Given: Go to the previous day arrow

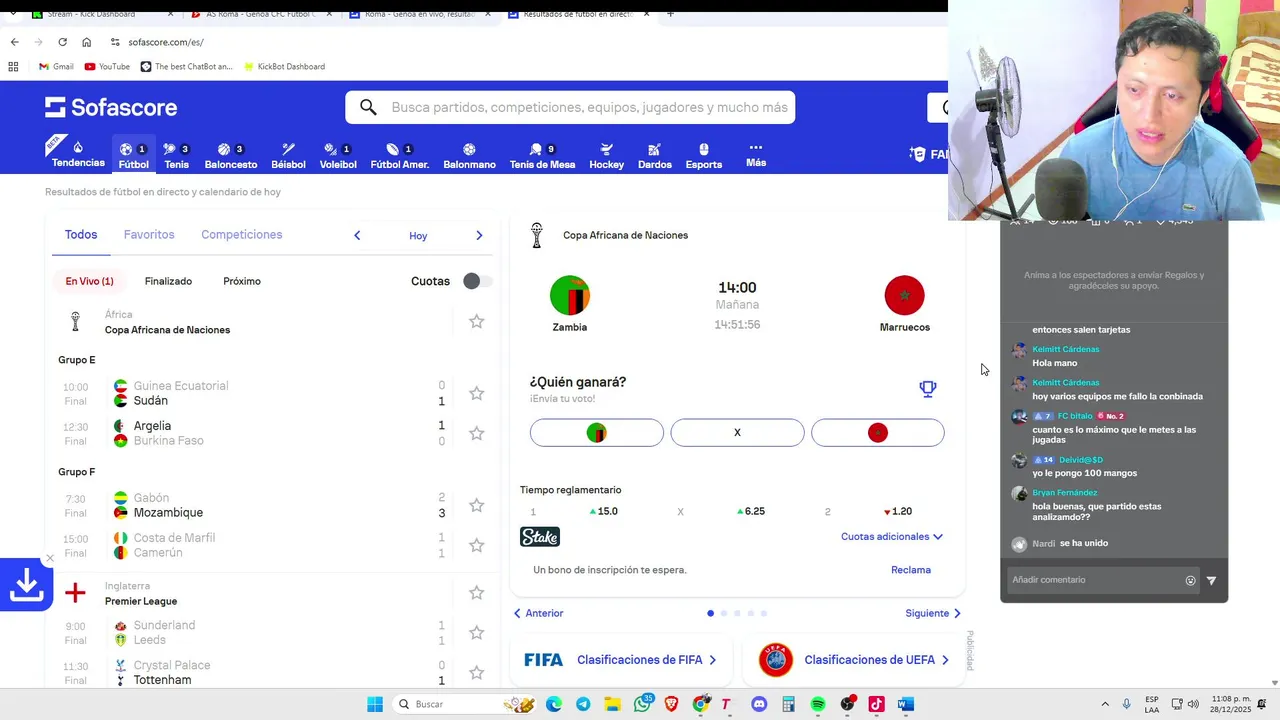Looking at the screenshot, I should [357, 236].
